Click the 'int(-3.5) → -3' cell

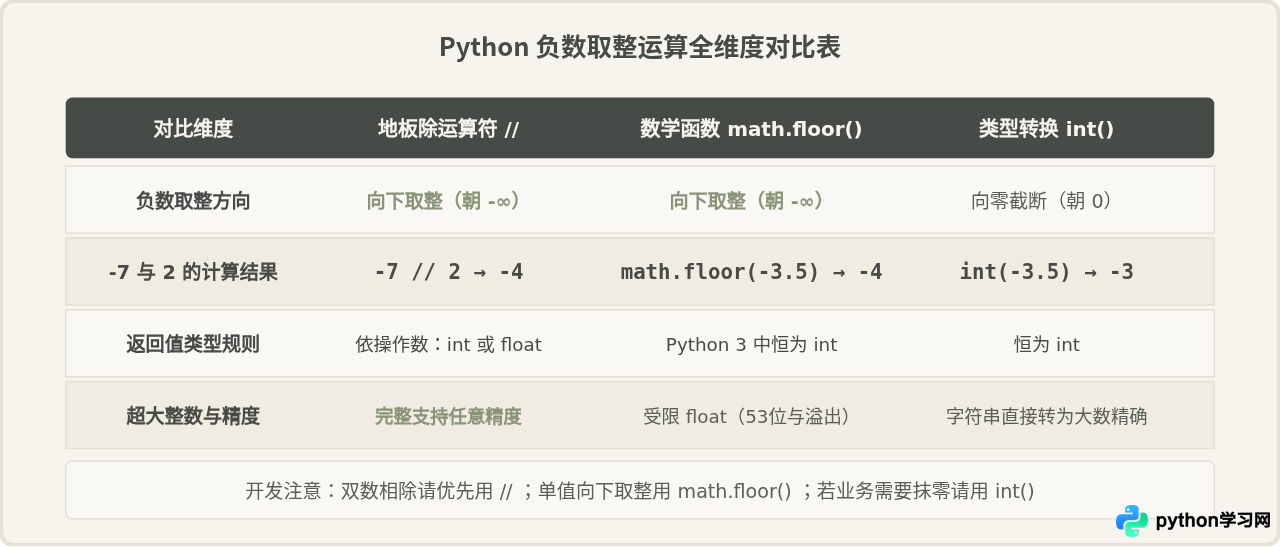click(1046, 272)
